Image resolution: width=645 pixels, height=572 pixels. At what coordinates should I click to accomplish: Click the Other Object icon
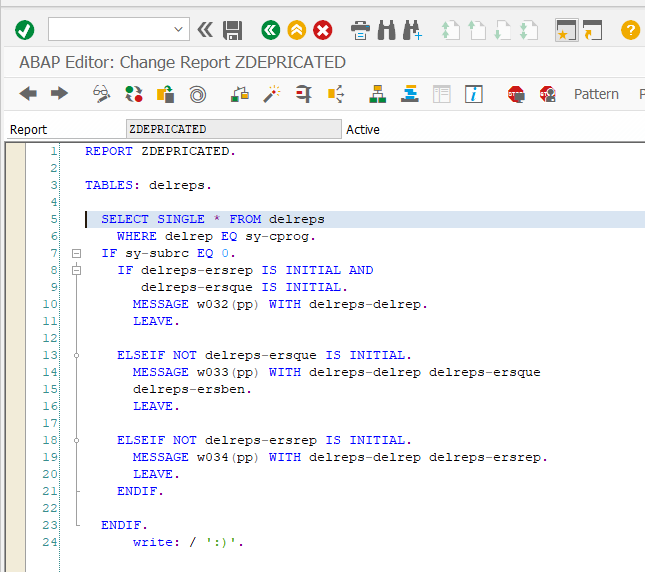[165, 94]
